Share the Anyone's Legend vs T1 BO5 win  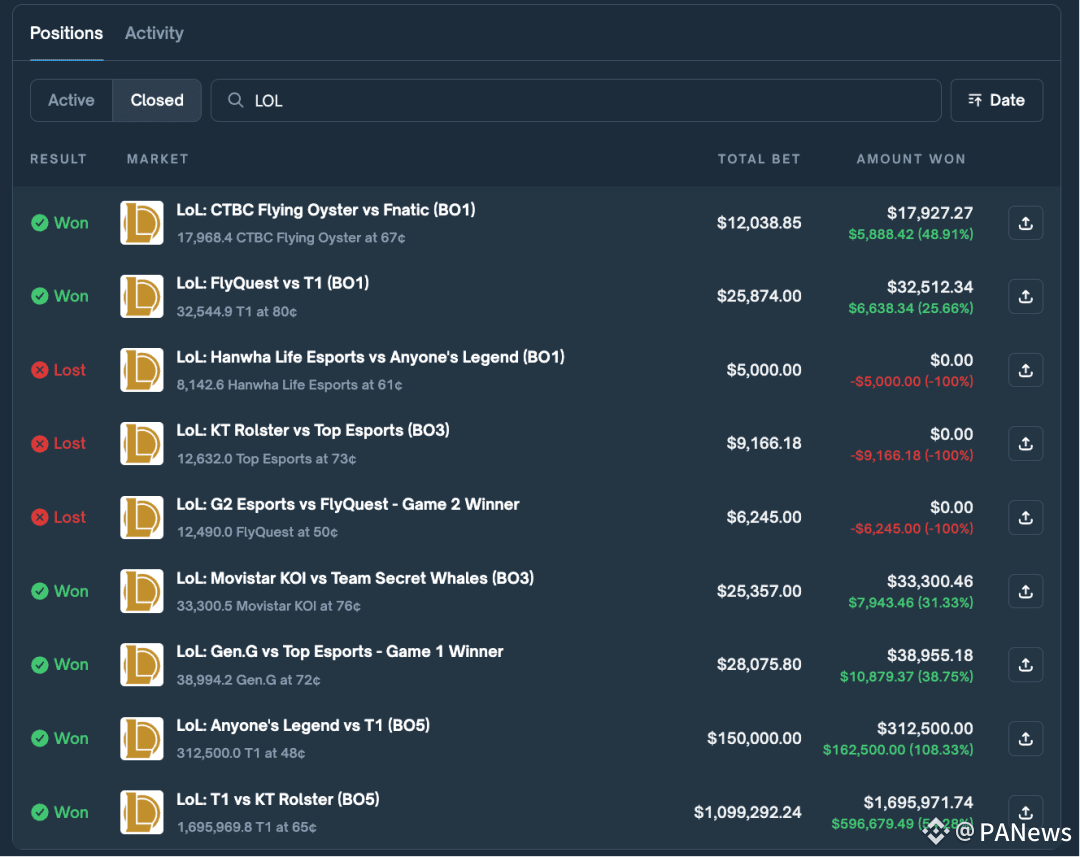(x=1025, y=739)
